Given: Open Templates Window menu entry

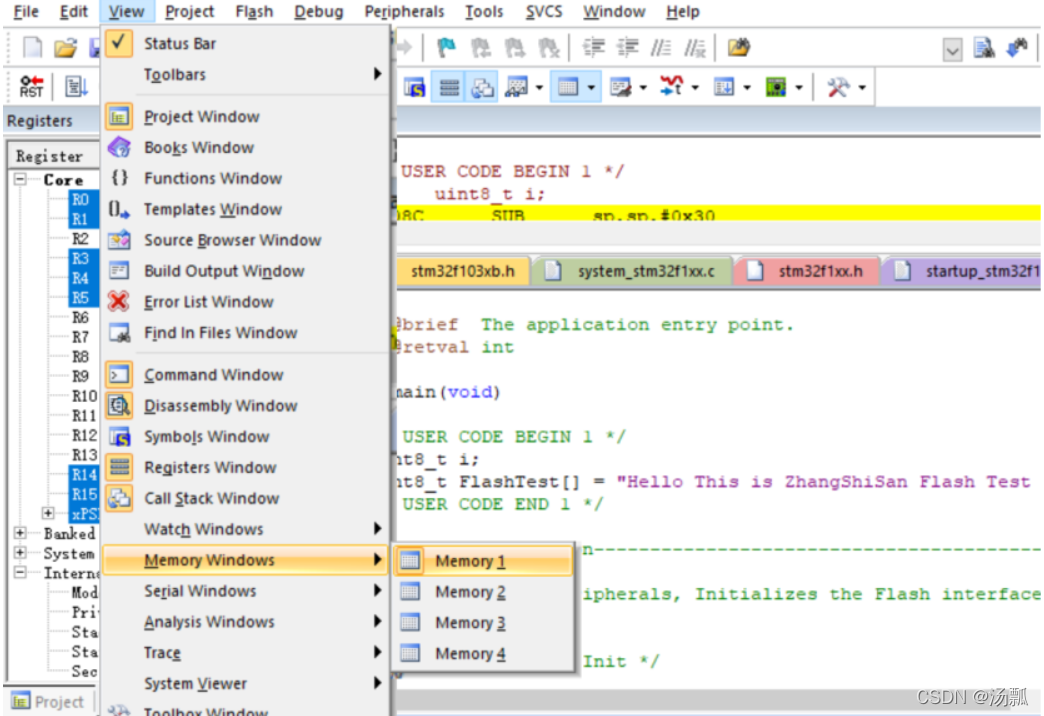Looking at the screenshot, I should [246, 209].
